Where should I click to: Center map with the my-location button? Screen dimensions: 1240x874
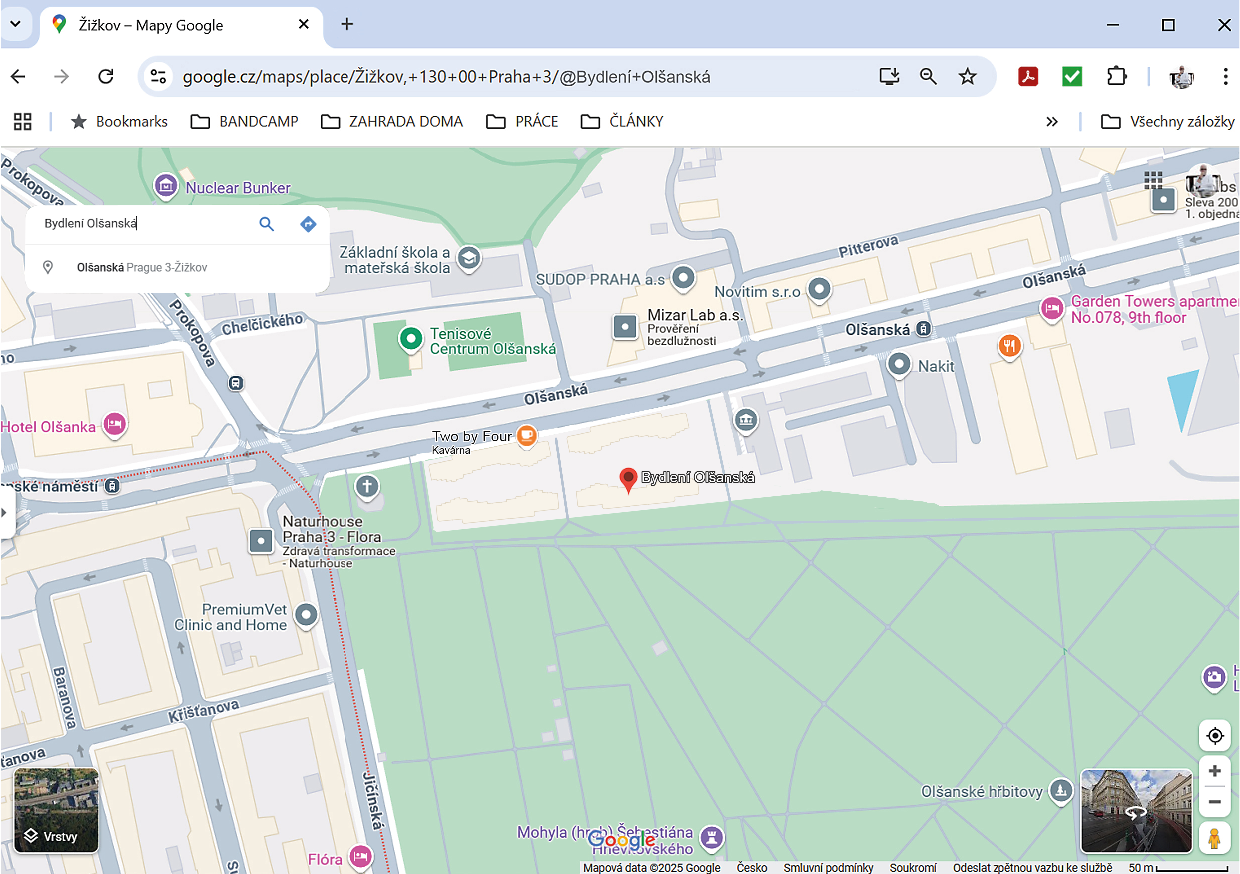[x=1215, y=736]
